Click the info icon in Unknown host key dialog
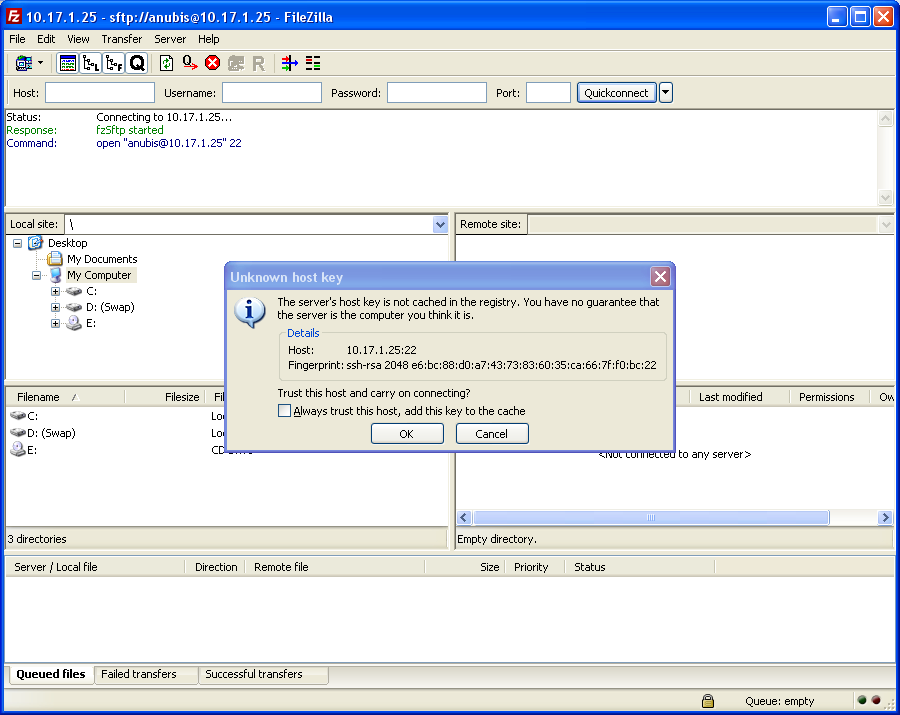 (250, 312)
